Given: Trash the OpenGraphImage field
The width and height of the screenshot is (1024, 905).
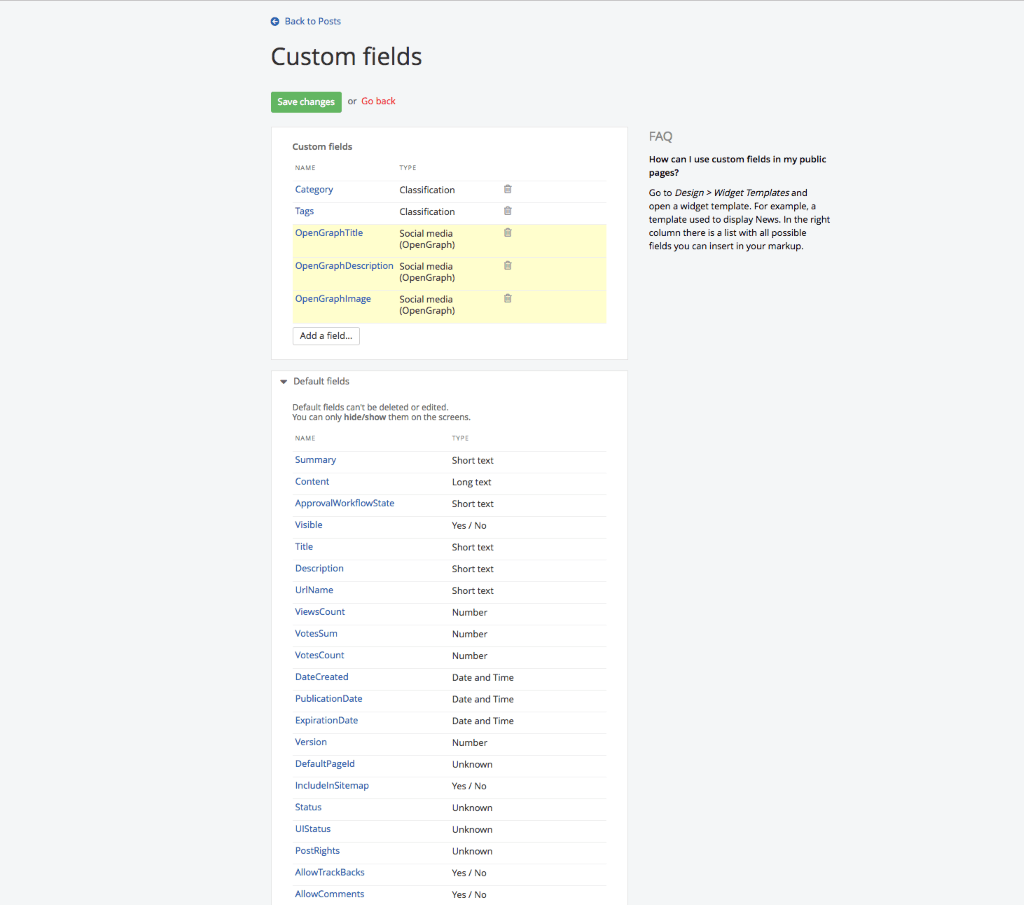Looking at the screenshot, I should (507, 299).
